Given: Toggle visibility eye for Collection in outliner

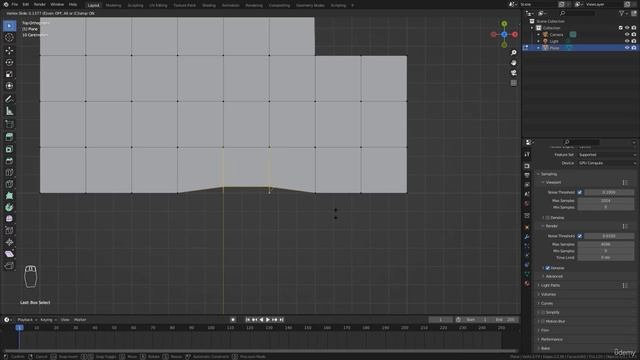Looking at the screenshot, I should click(627, 28).
